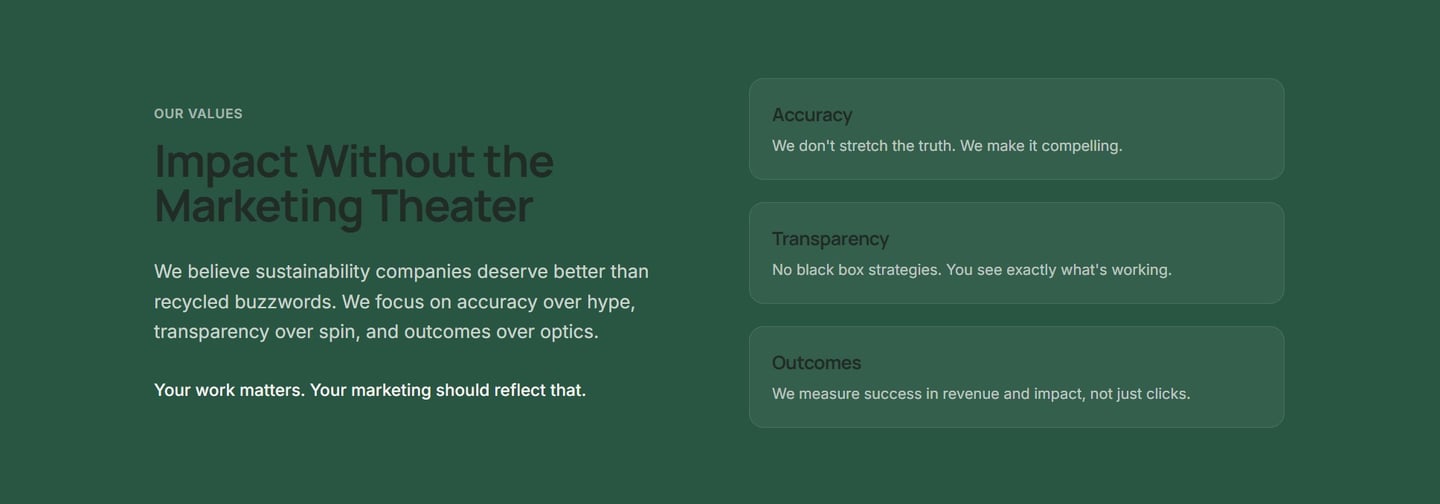
Task: Click the word Without in the heading
Action: point(390,162)
